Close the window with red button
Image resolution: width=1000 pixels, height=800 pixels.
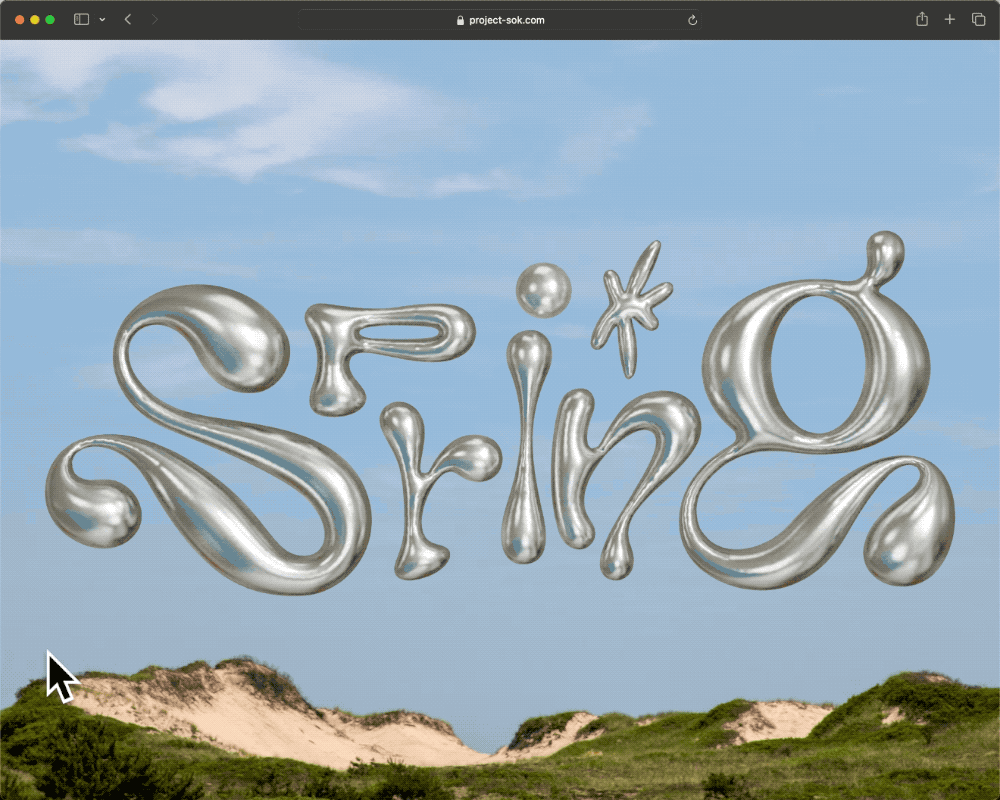click(x=20, y=20)
